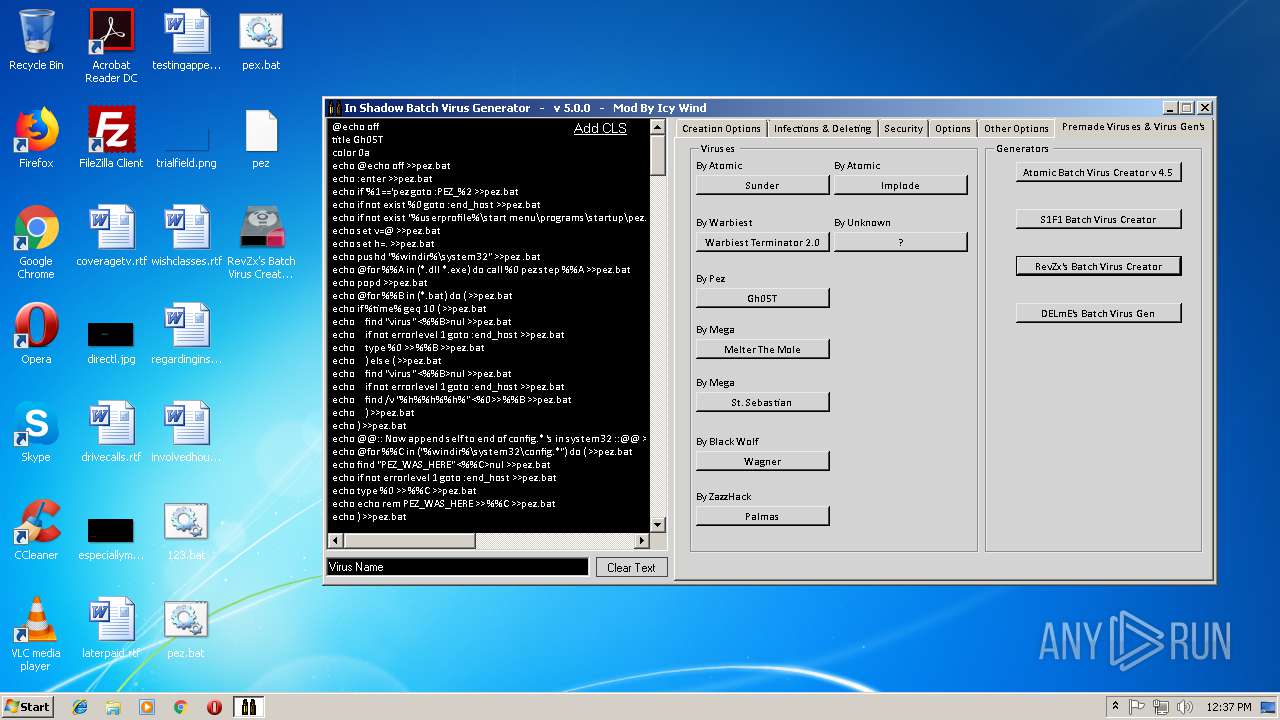
Task: Click the Start button
Action: point(28,707)
